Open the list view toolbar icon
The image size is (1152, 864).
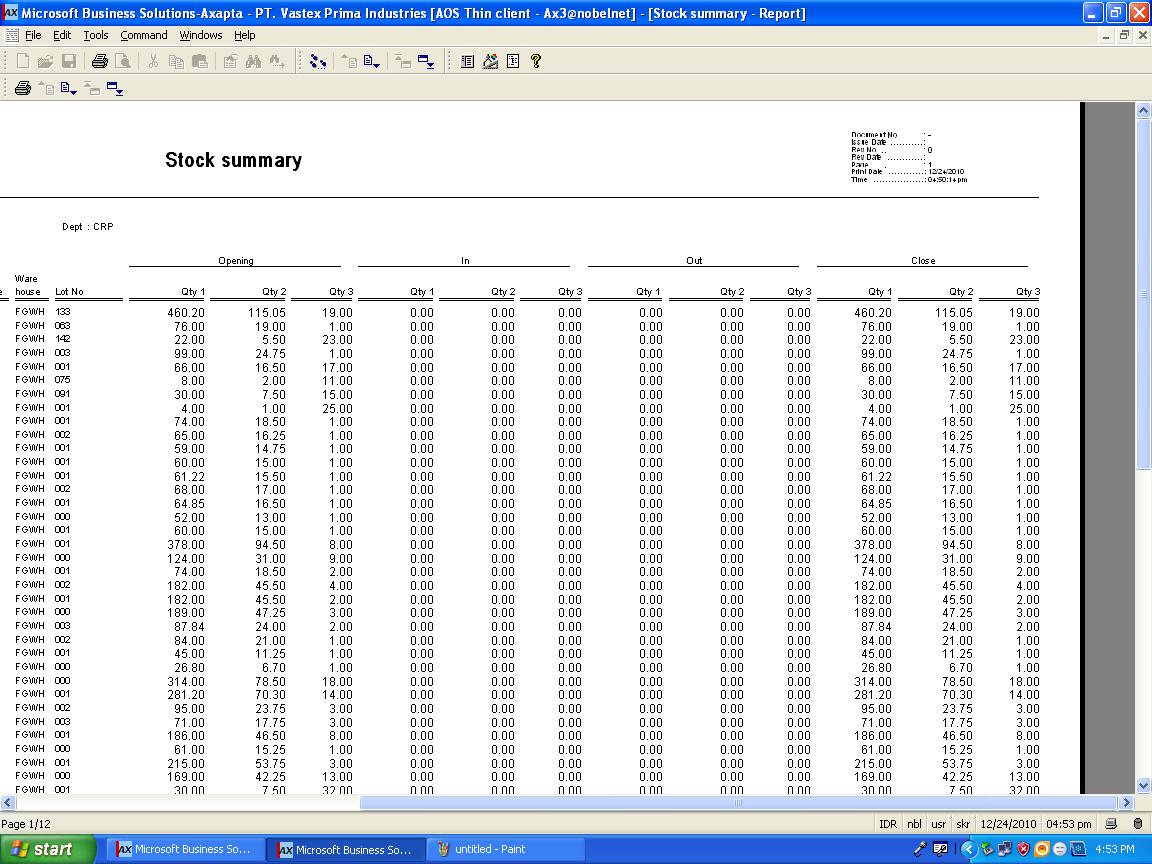coord(467,62)
